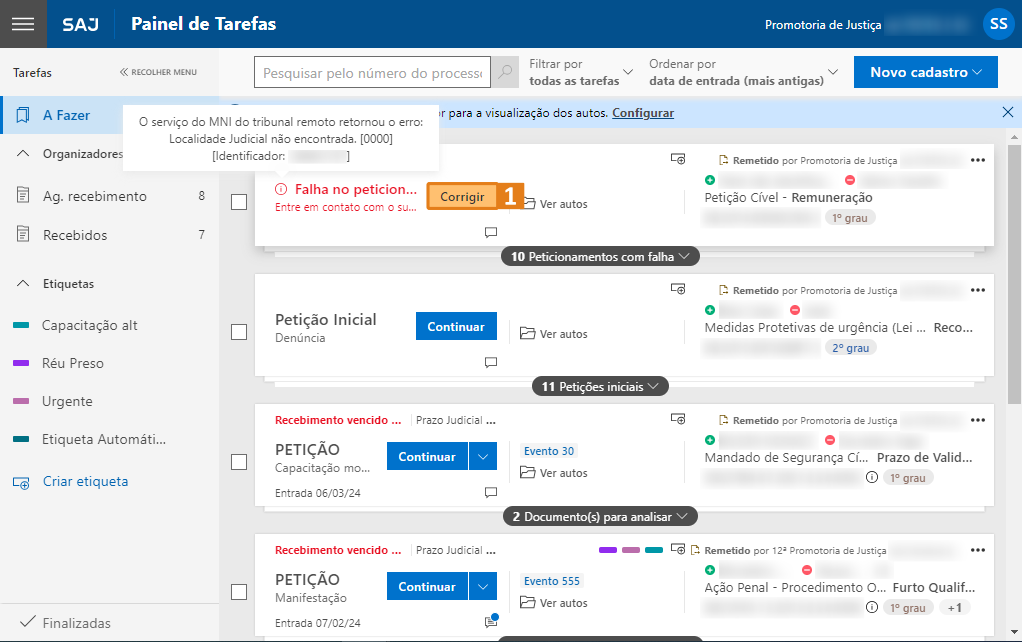Screen dimensions: 1022x642
Task: Click the info icon next to 1º grau
Action: (x=873, y=477)
